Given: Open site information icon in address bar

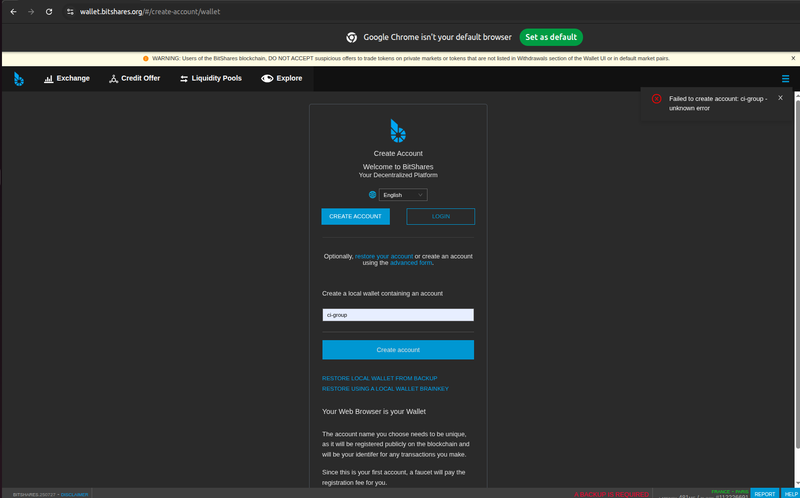Looking at the screenshot, I should click(70, 11).
